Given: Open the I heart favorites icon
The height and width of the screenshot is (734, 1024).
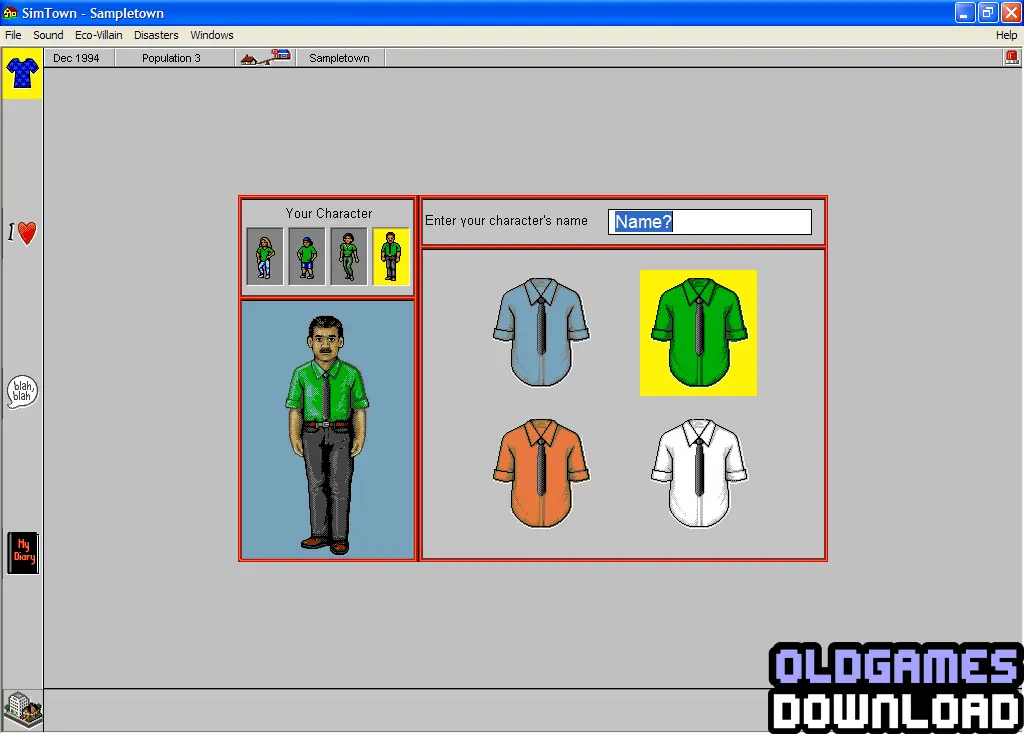Looking at the screenshot, I should click(22, 232).
